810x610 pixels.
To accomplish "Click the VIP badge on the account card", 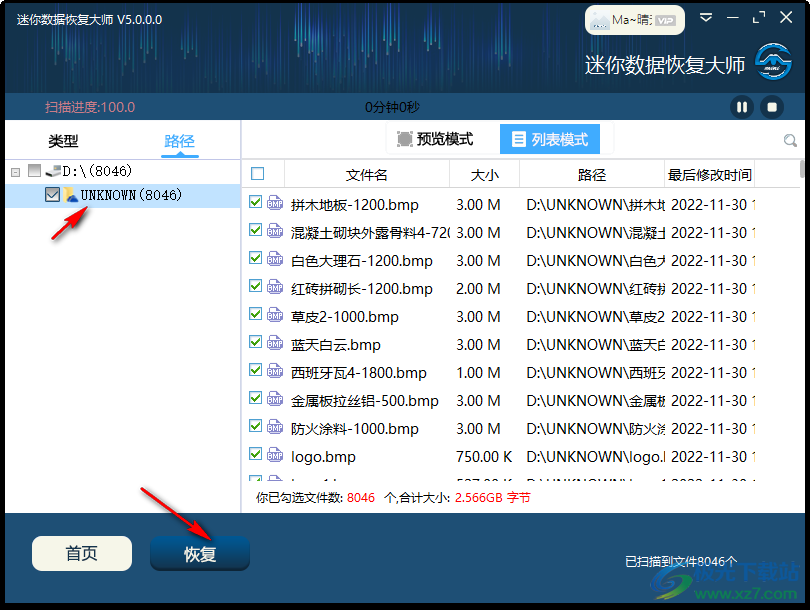I will pyautogui.click(x=666, y=19).
